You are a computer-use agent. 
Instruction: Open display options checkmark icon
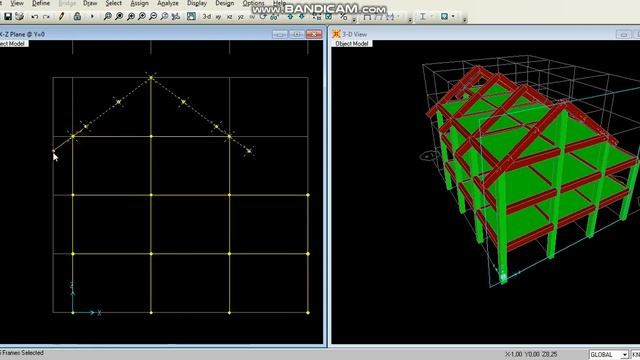[x=329, y=16]
